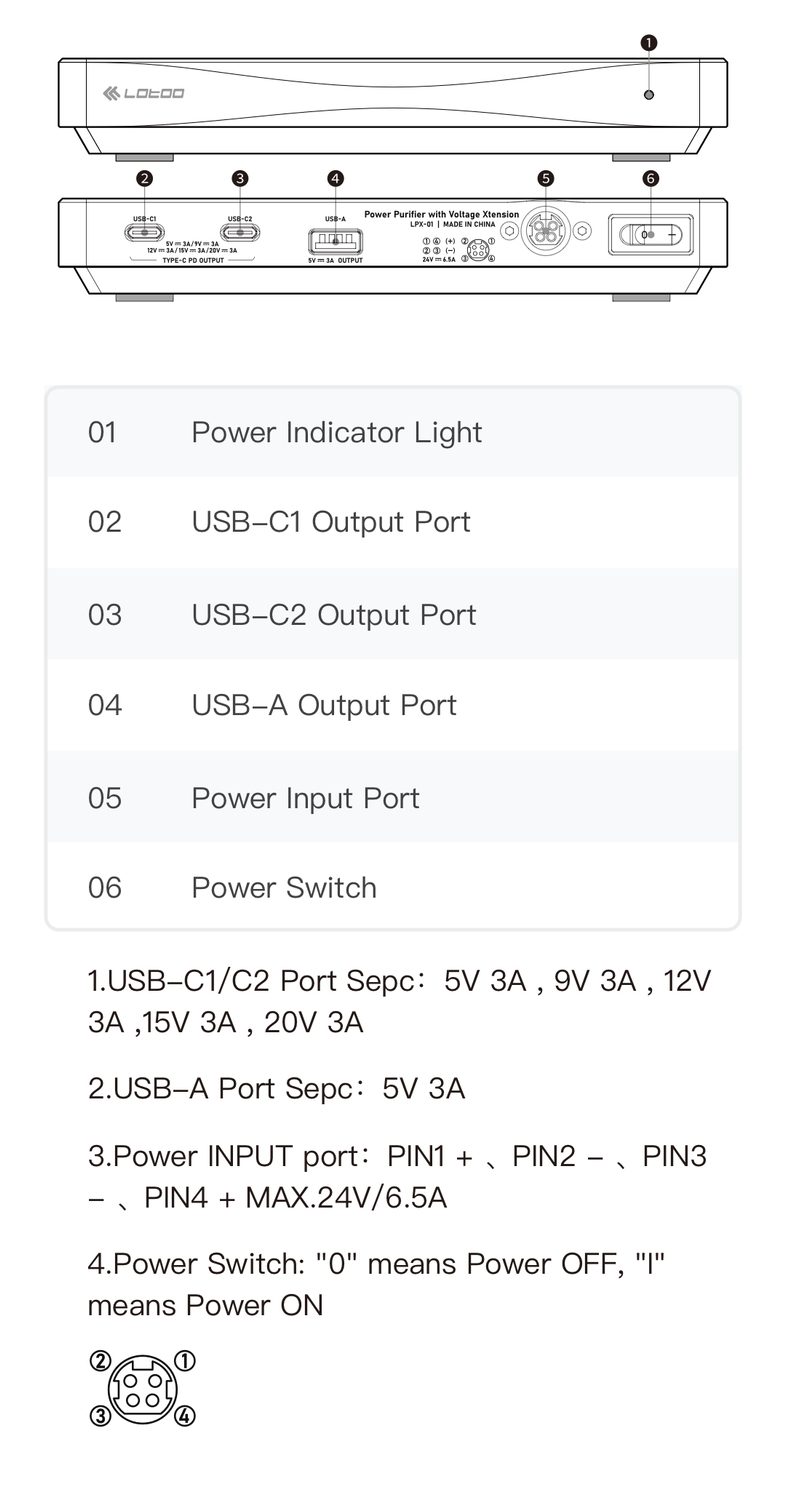Select the "Power Indicator Light" table row
The height and width of the screenshot is (1500, 786).
click(392, 432)
